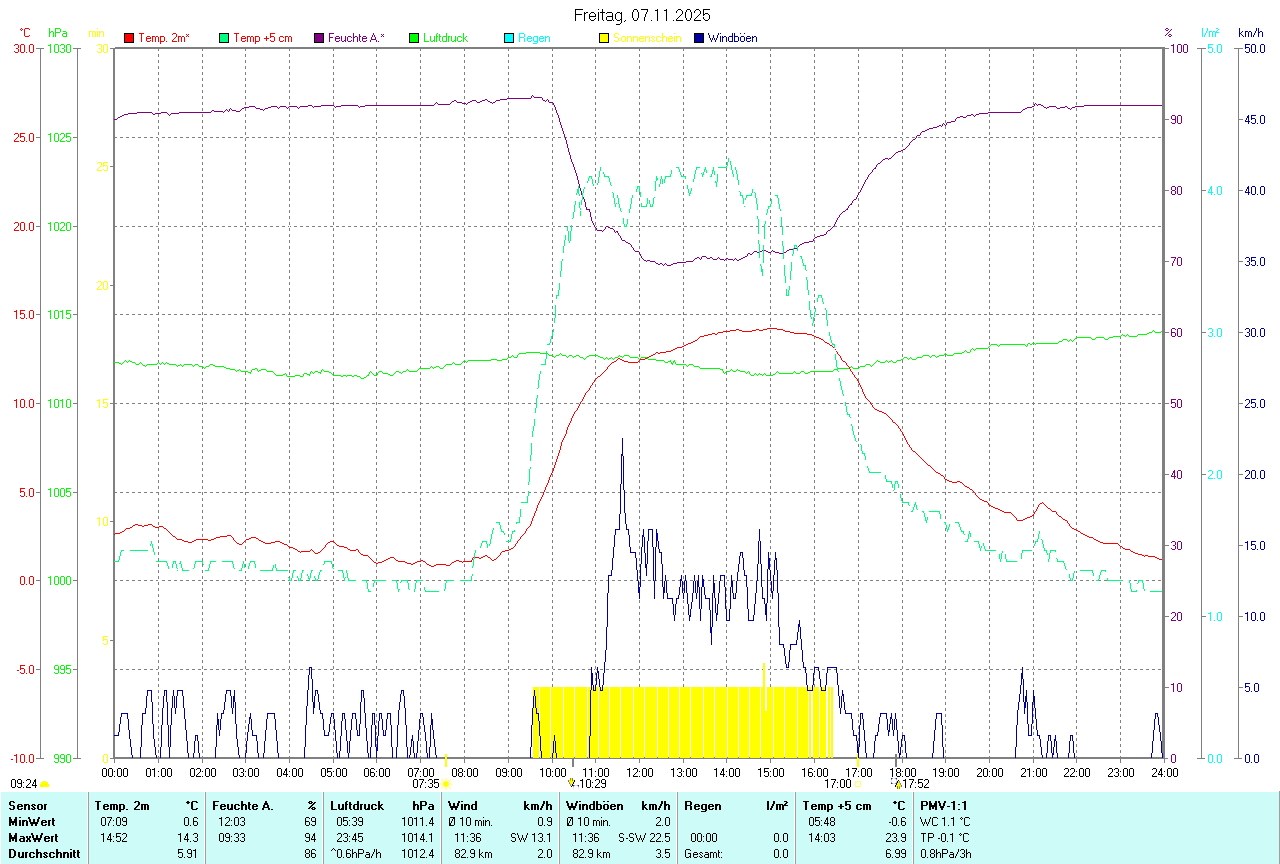Click the MaxWert row label

(x=33, y=838)
